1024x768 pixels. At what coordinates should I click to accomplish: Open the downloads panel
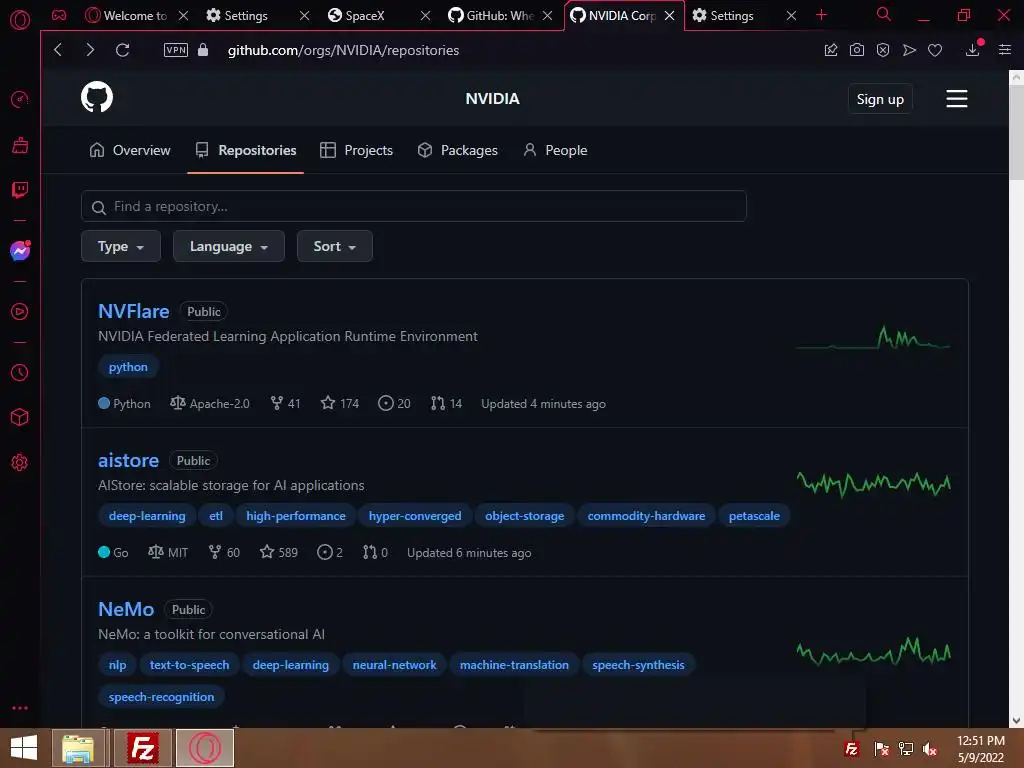click(973, 50)
